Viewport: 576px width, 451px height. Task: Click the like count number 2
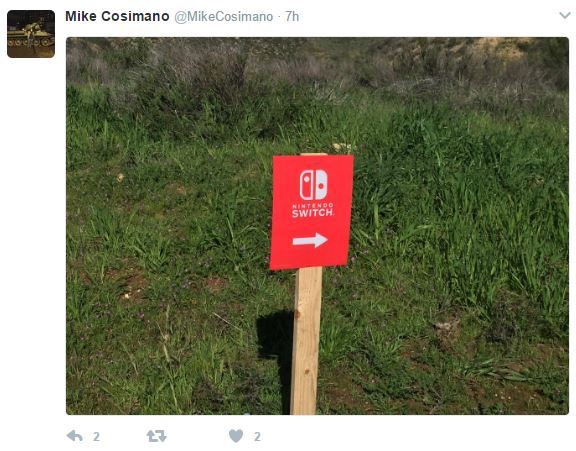(257, 437)
